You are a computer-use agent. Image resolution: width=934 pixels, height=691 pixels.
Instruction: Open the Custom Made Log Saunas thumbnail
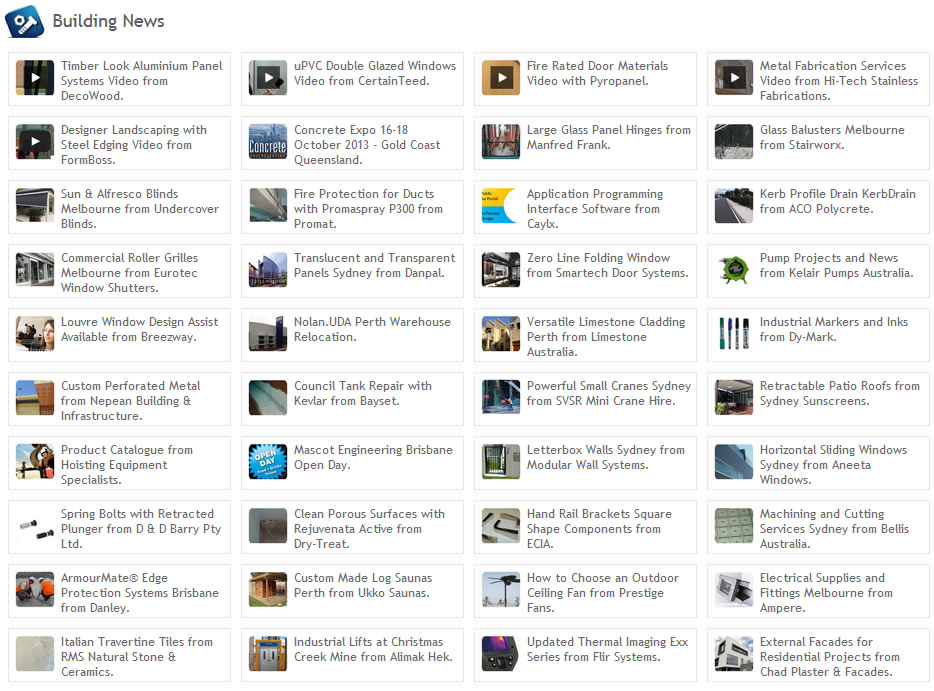coord(268,590)
